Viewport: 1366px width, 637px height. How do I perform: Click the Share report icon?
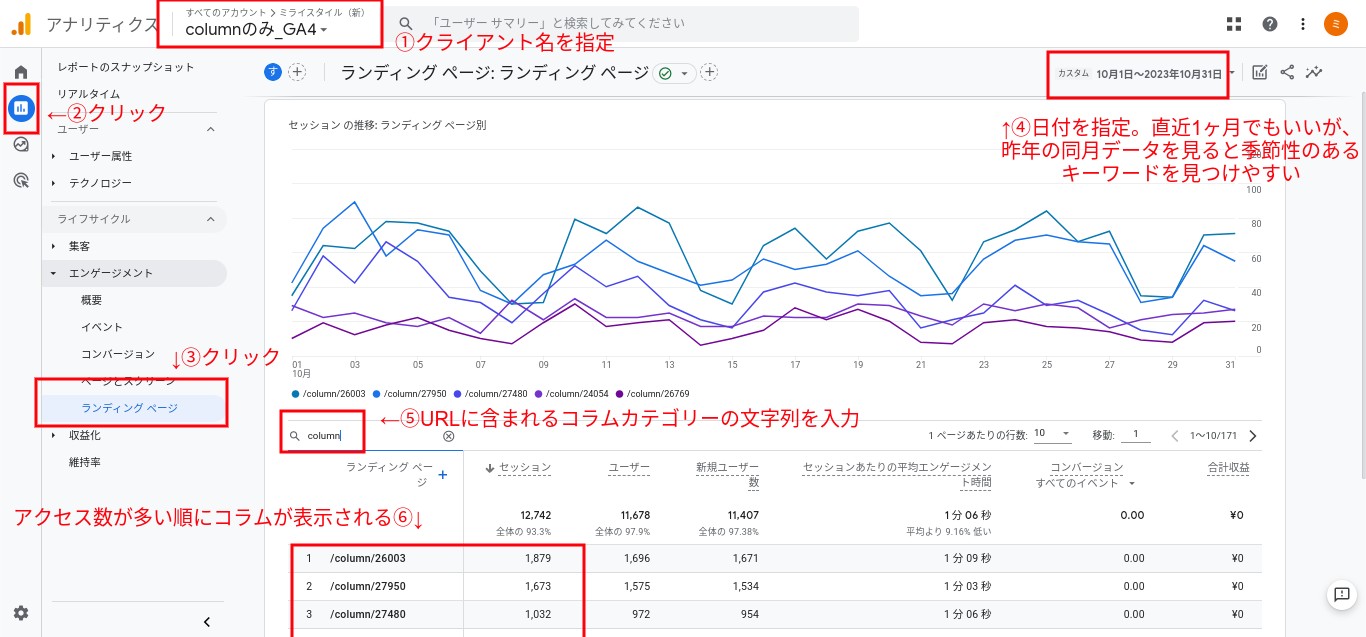tap(1287, 72)
